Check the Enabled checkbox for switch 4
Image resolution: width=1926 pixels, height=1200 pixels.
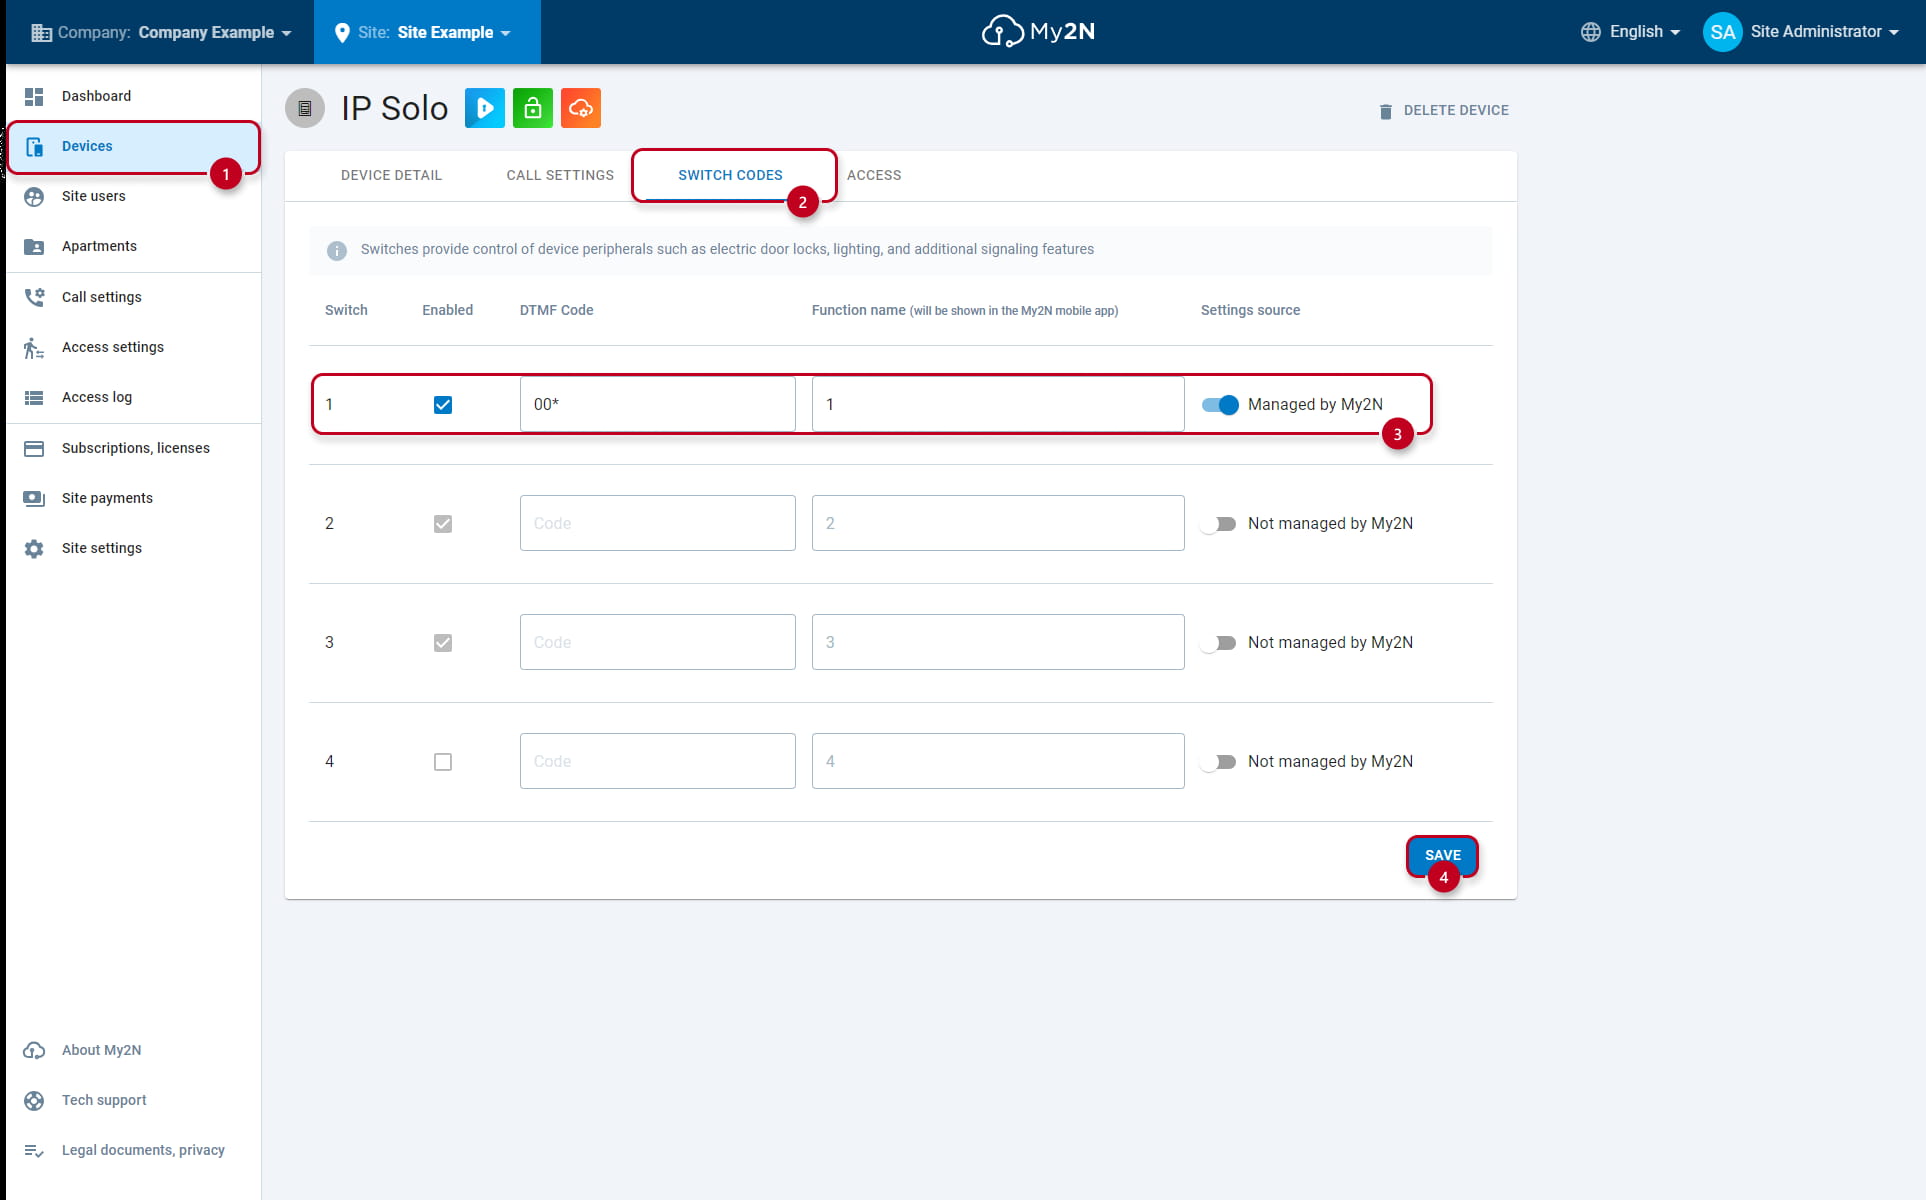coord(443,762)
